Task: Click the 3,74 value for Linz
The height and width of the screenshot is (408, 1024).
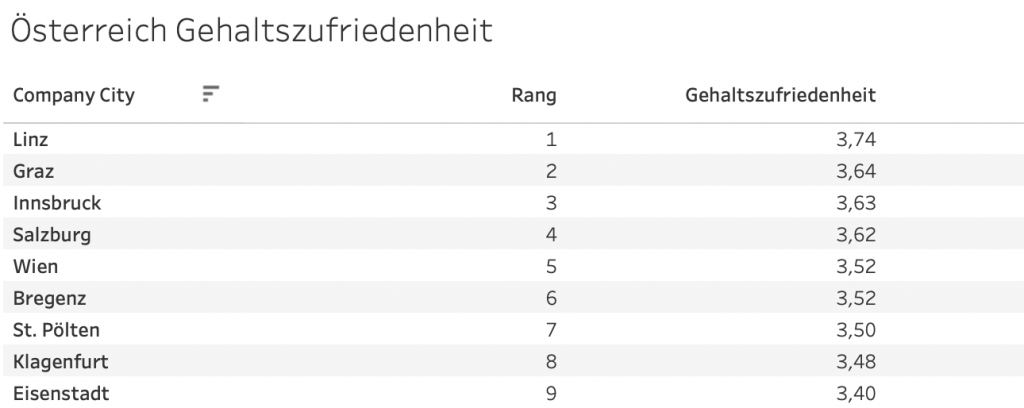Action: 856,140
